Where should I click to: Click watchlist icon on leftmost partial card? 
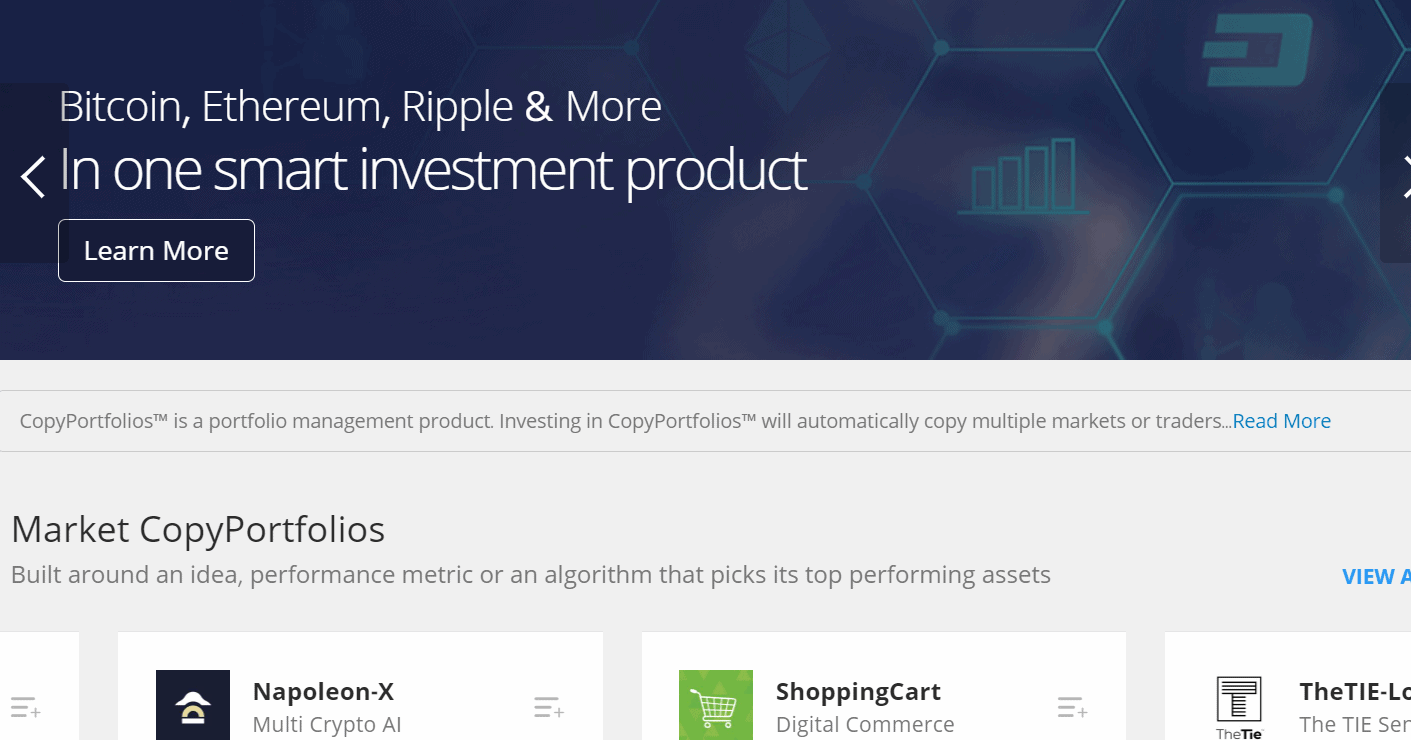(x=25, y=708)
